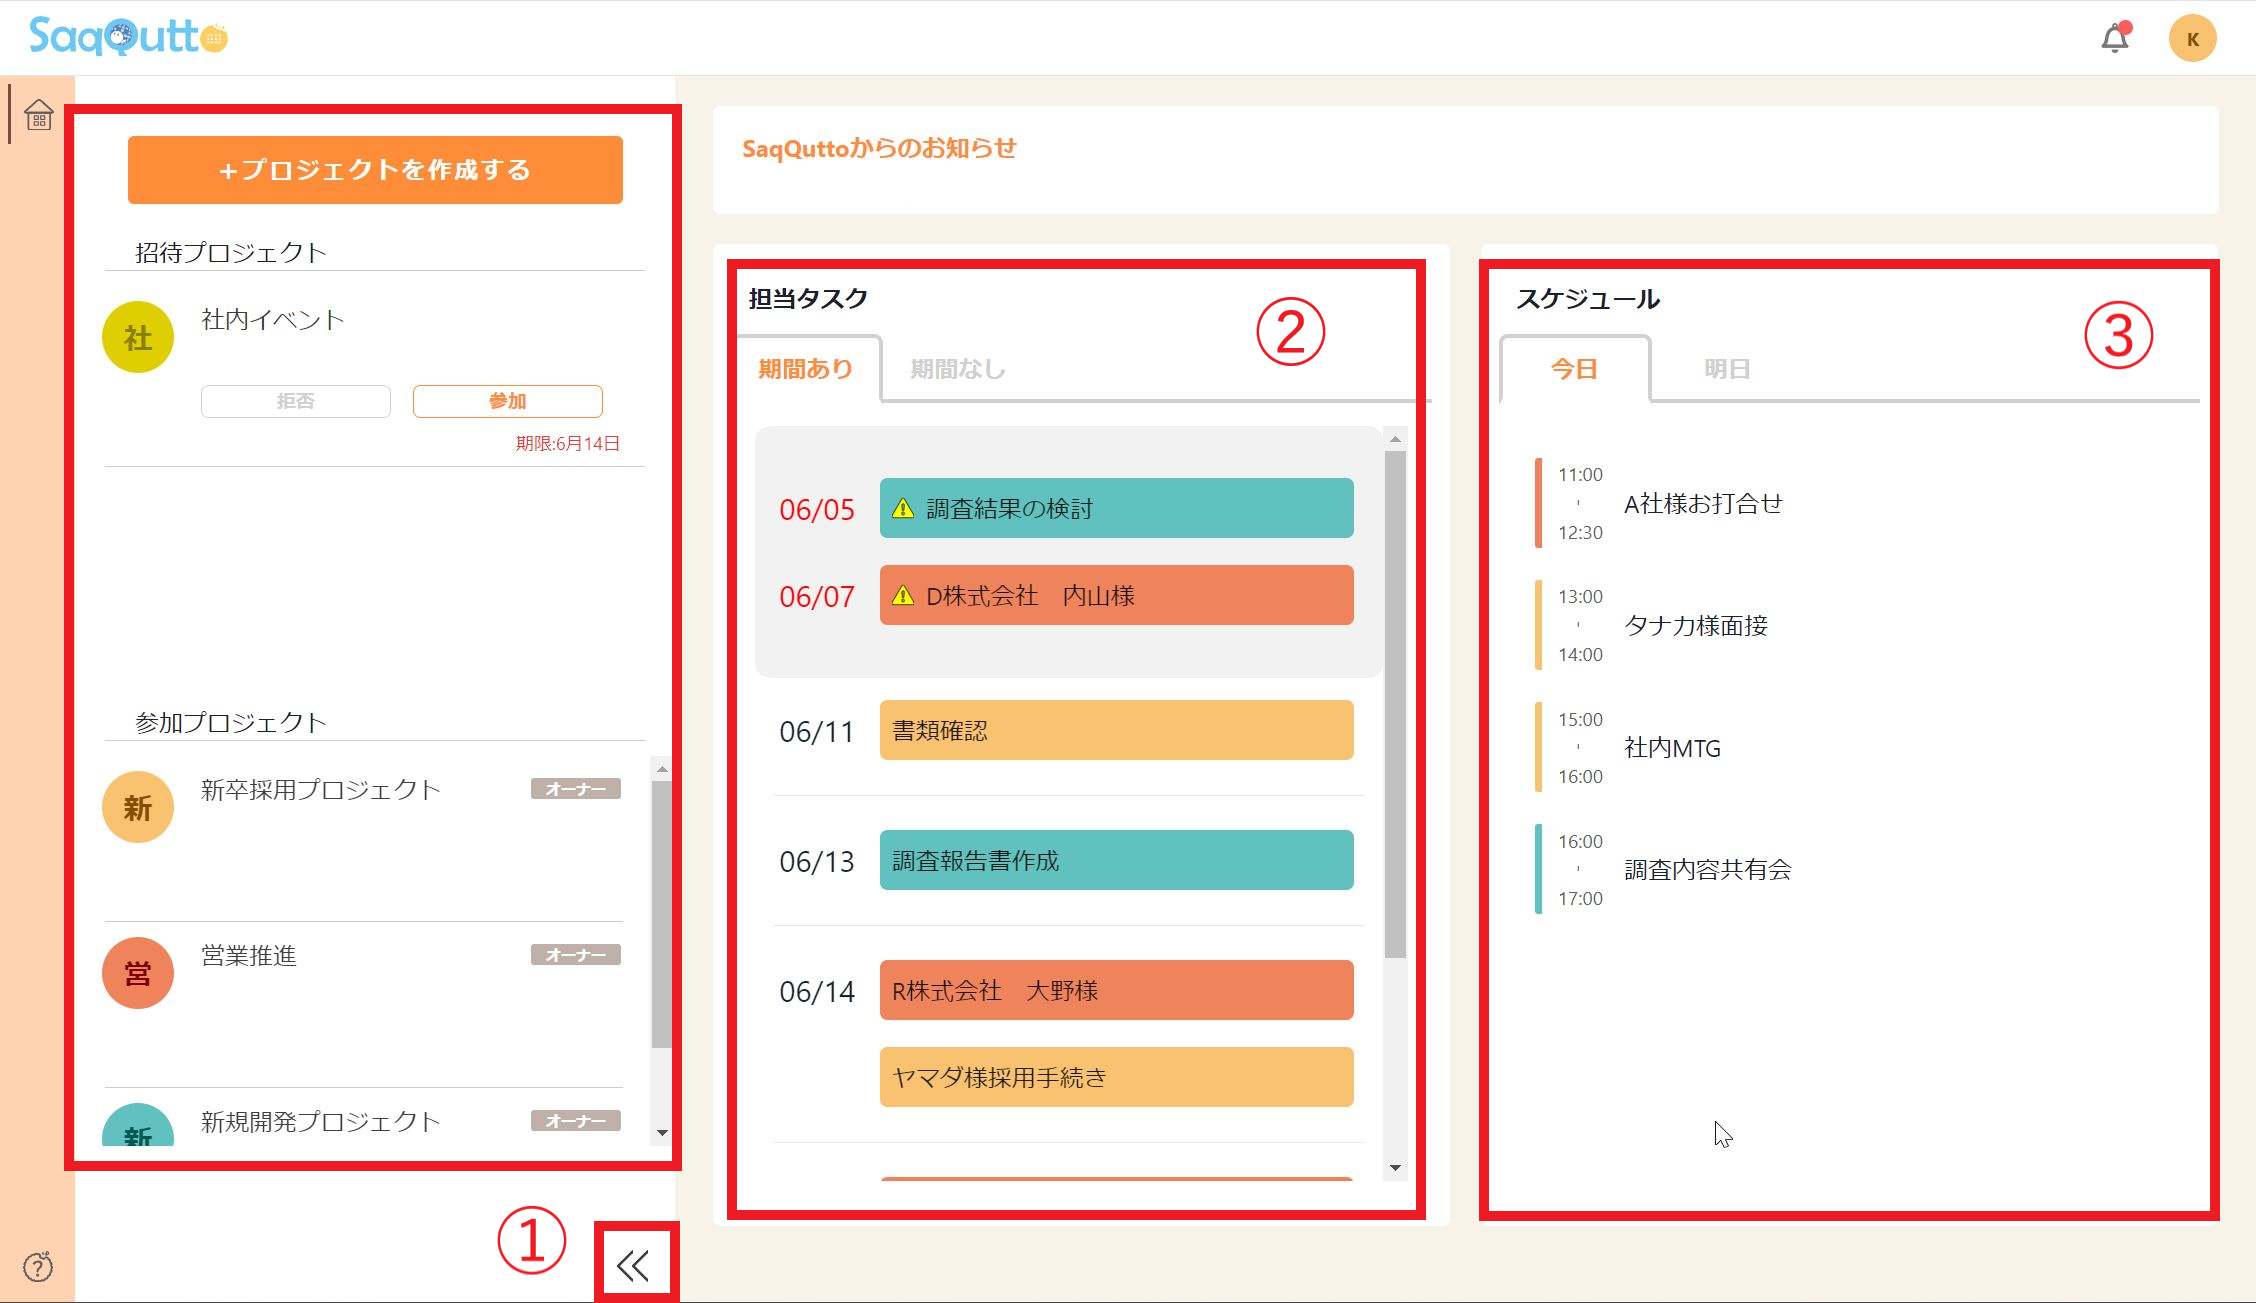The width and height of the screenshot is (2256, 1303).
Task: Click +プロジェクトを作成する button
Action: [x=375, y=170]
